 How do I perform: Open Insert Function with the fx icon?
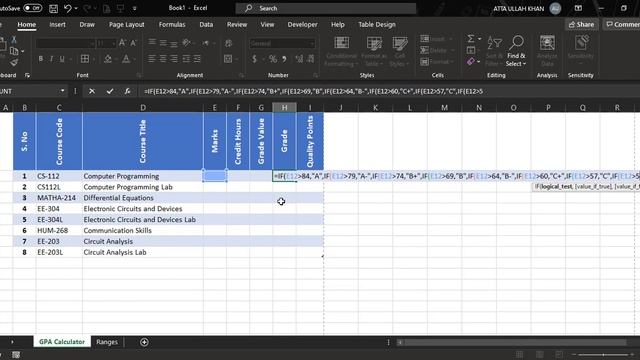[127, 91]
